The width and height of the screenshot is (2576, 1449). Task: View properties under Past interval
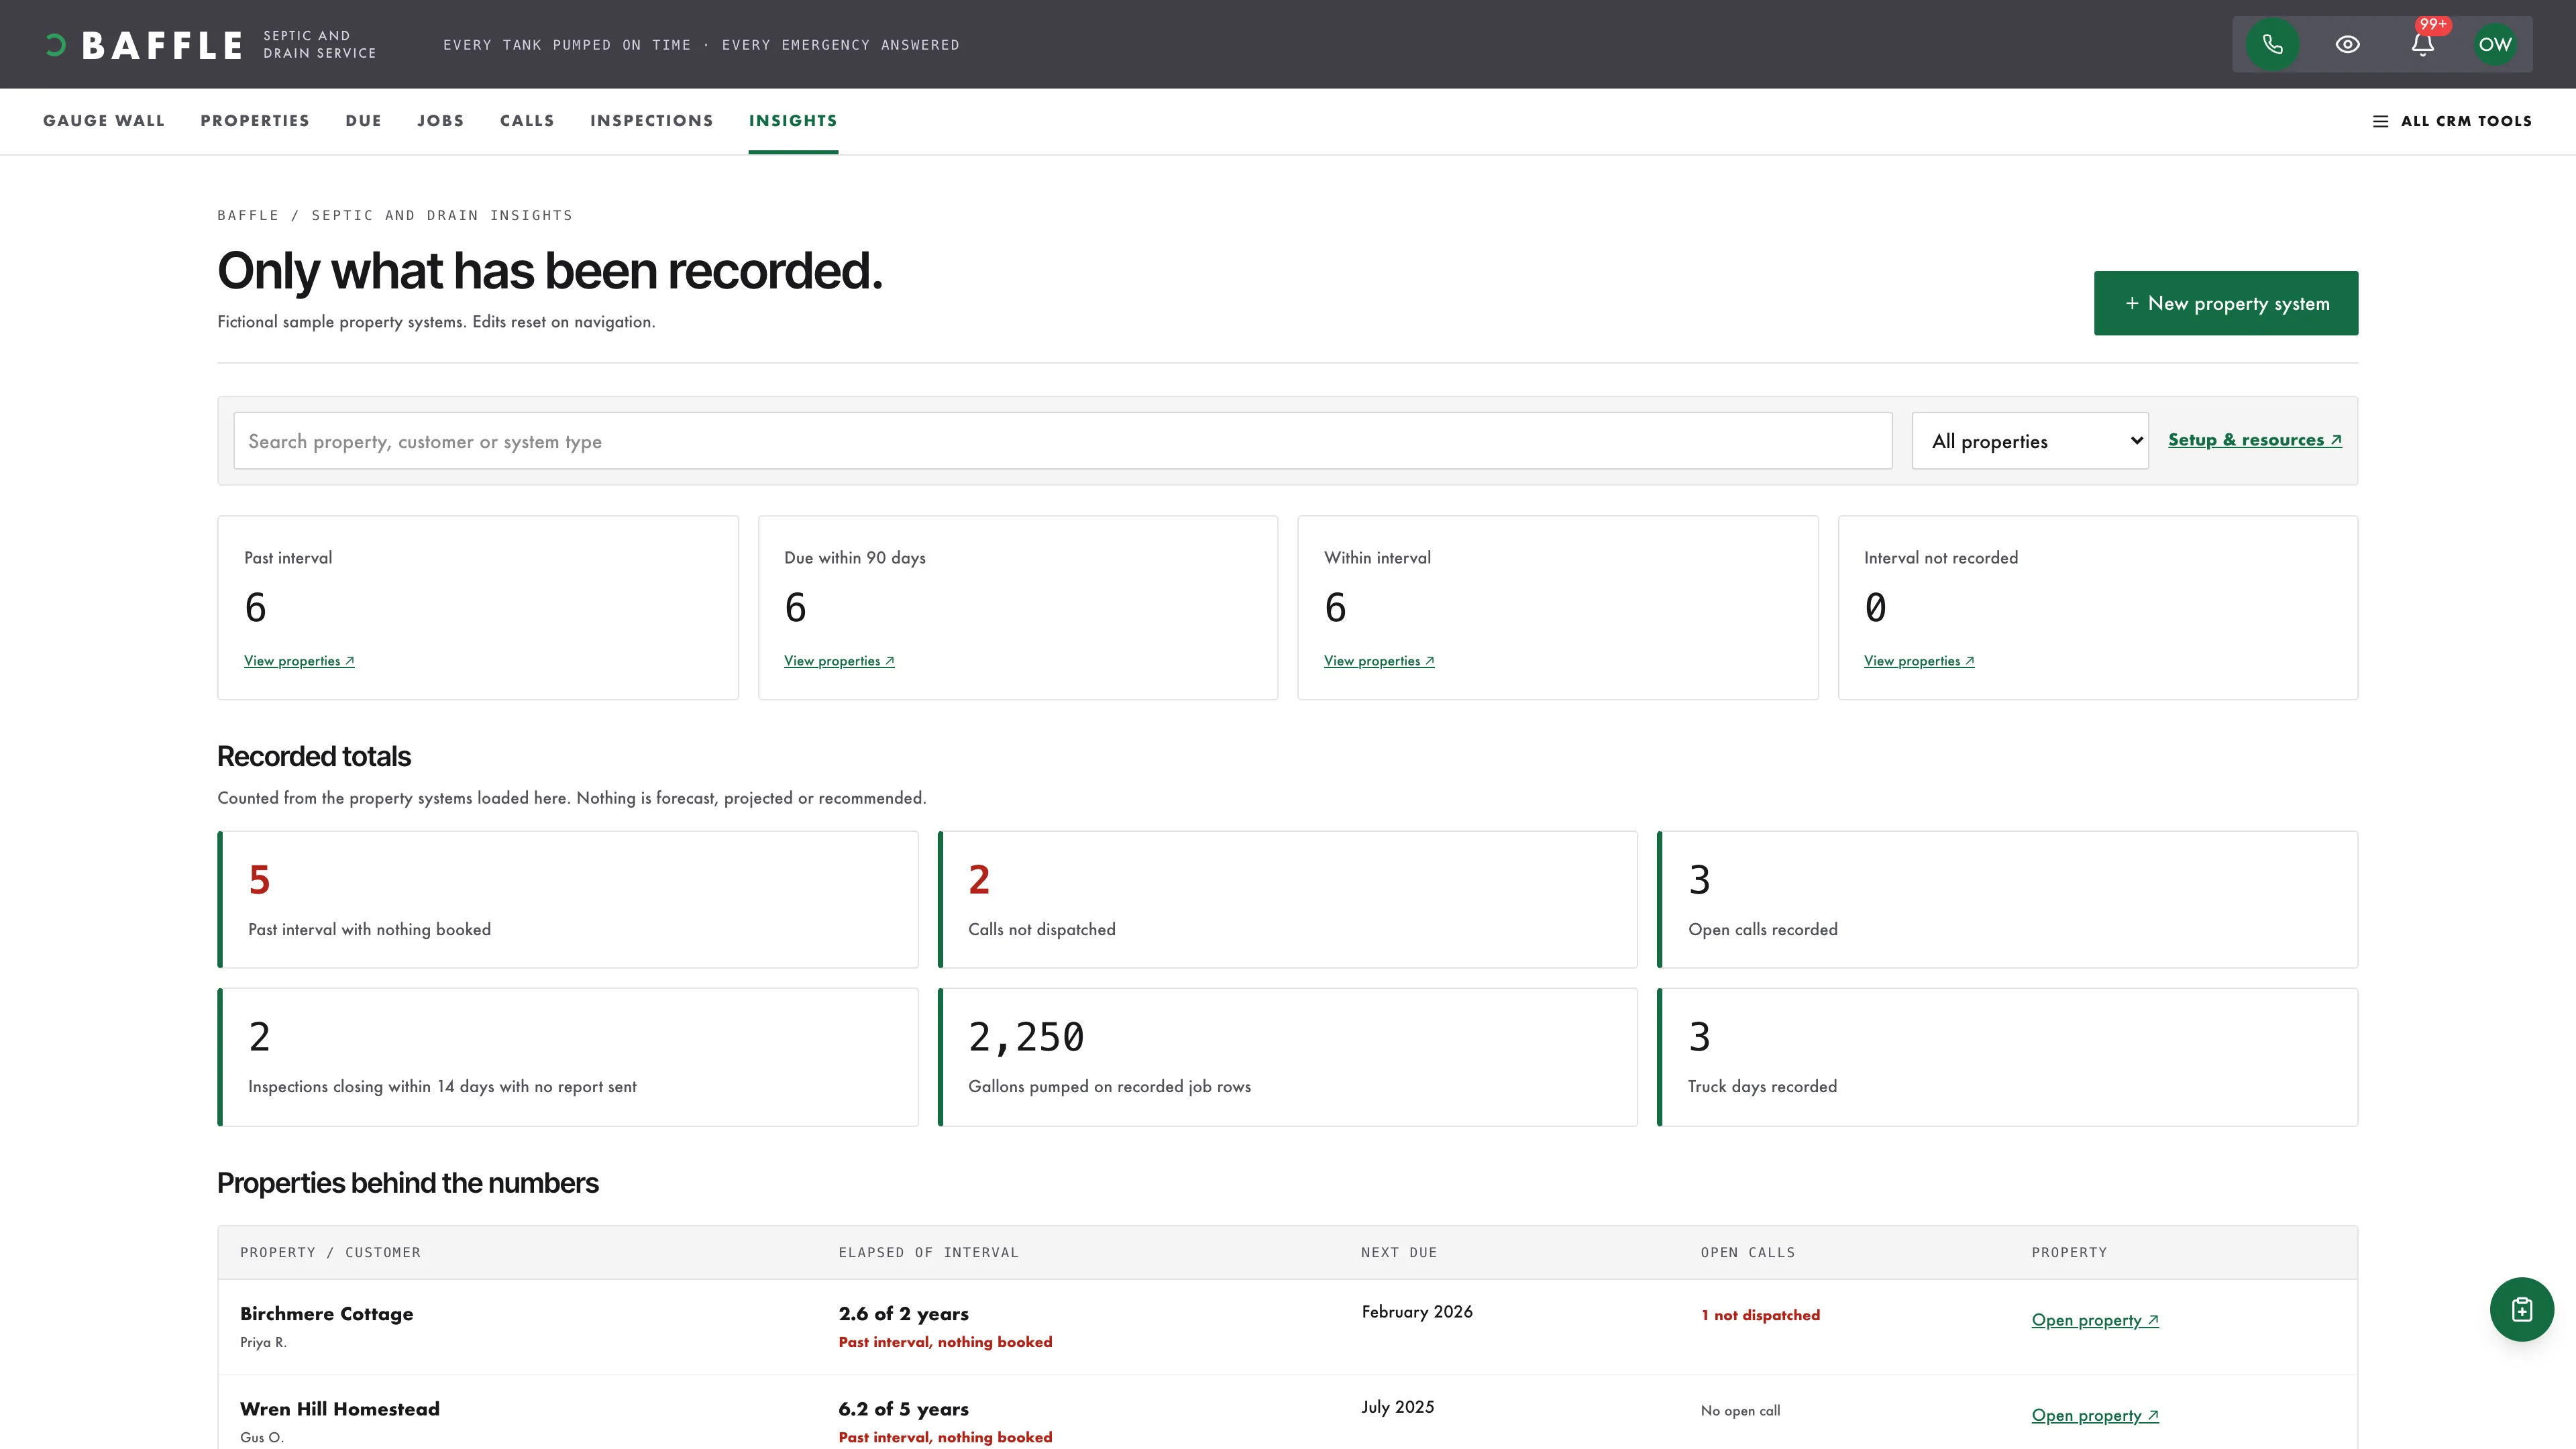pyautogui.click(x=299, y=661)
